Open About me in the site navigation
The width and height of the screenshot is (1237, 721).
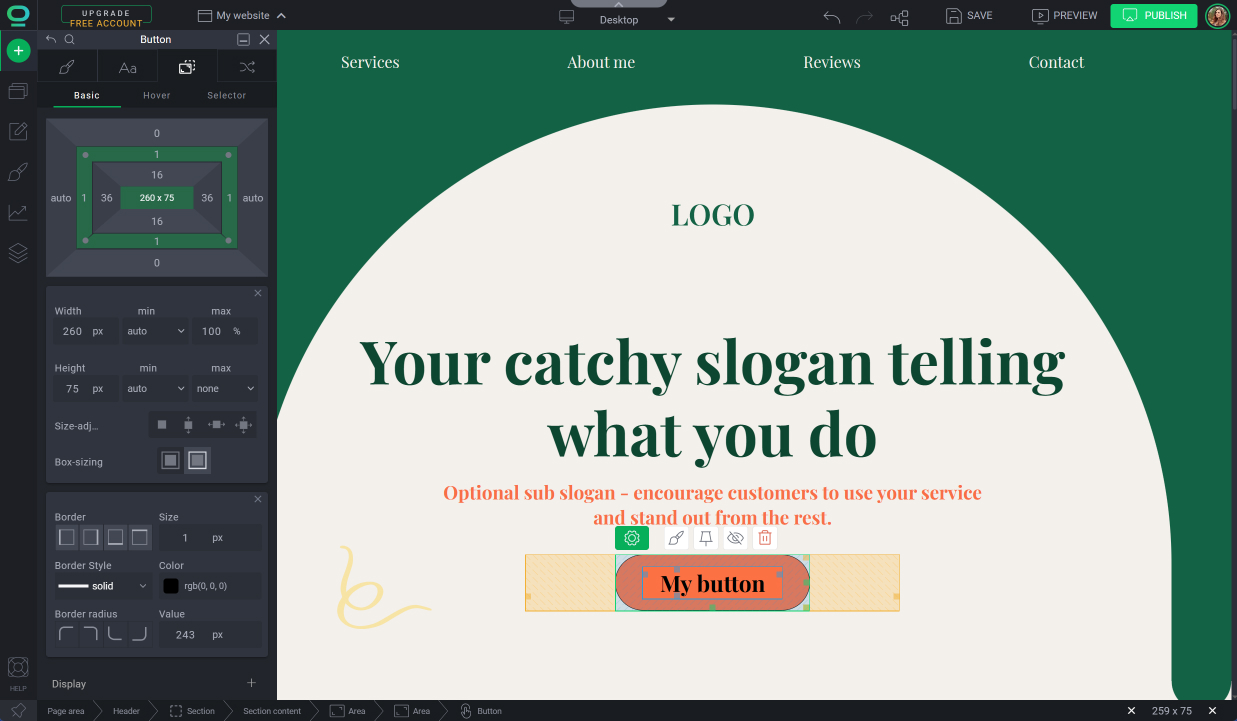click(x=601, y=62)
